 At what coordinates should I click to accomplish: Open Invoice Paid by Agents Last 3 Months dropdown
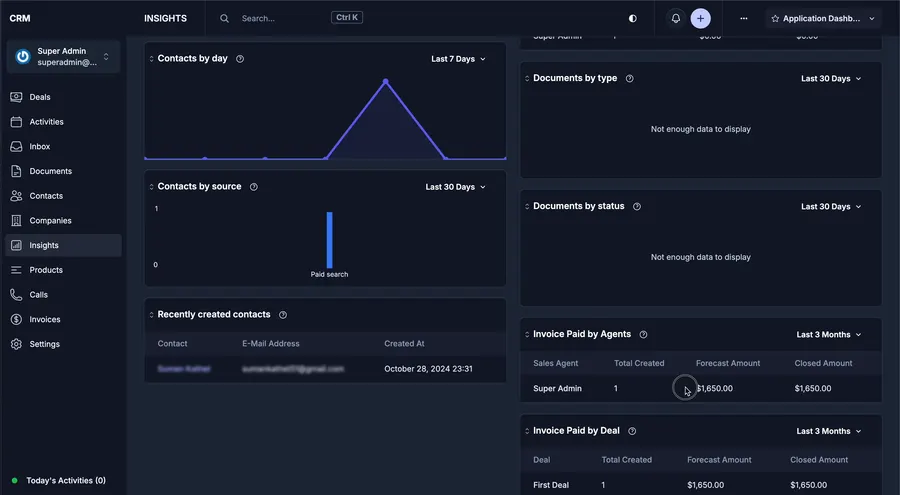click(829, 335)
